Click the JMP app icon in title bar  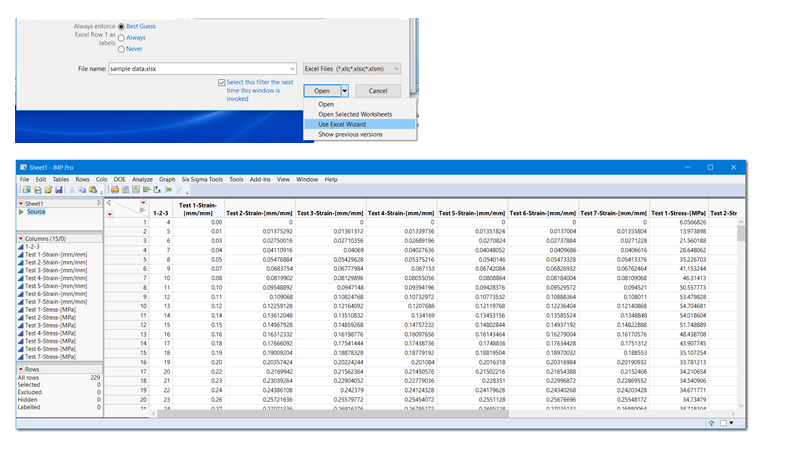(x=23, y=167)
